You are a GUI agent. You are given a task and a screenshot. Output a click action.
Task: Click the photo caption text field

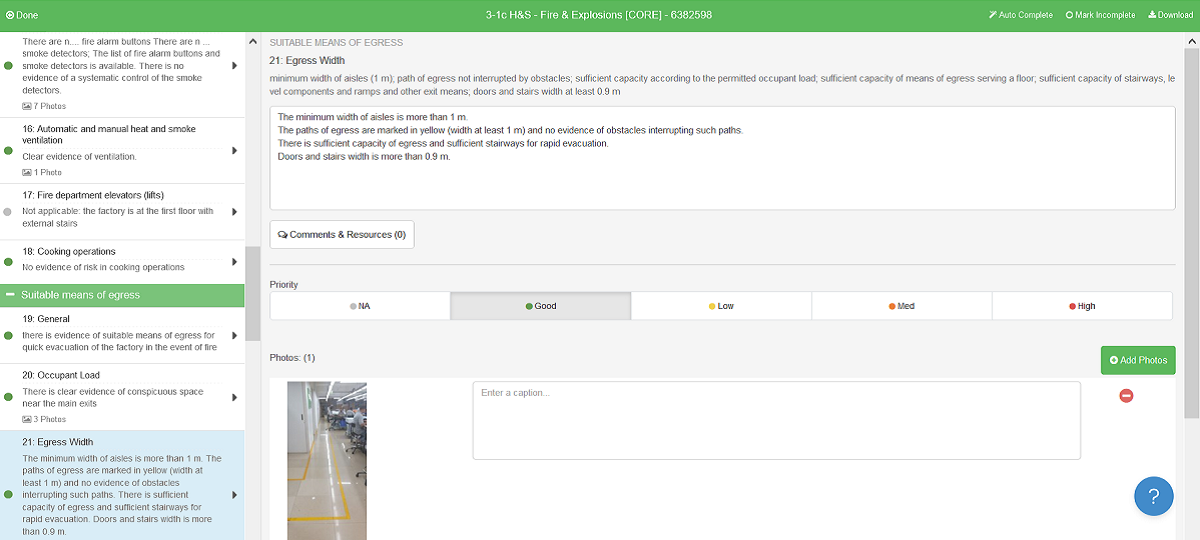[776, 420]
